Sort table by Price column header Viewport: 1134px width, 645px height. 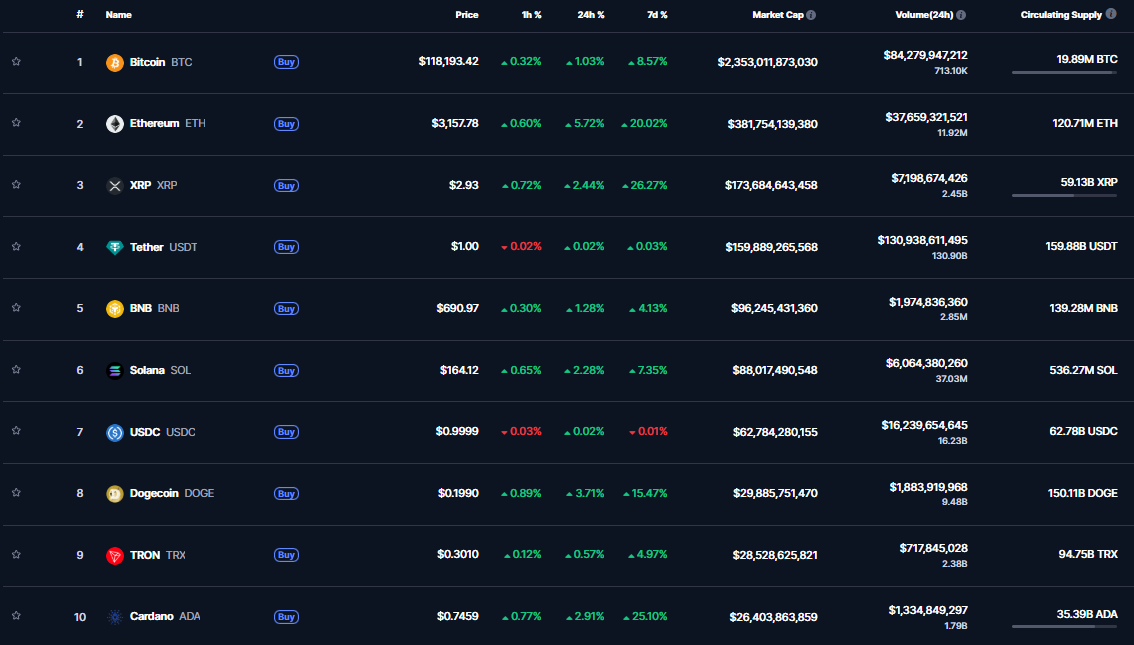466,15
